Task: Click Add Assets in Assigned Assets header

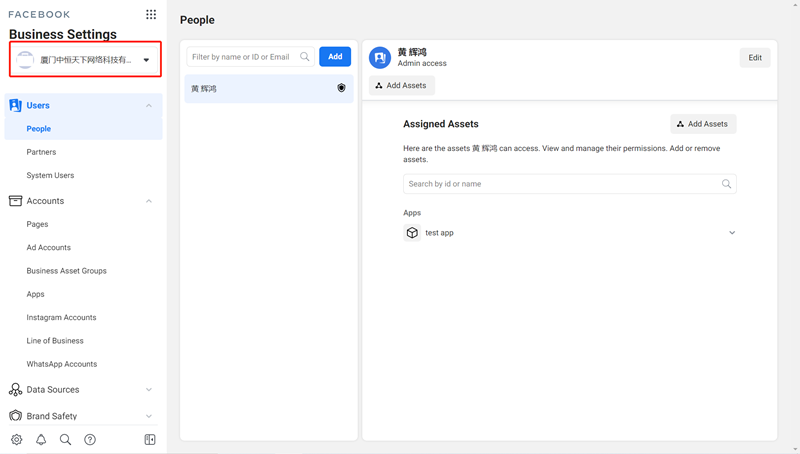Action: coord(703,124)
